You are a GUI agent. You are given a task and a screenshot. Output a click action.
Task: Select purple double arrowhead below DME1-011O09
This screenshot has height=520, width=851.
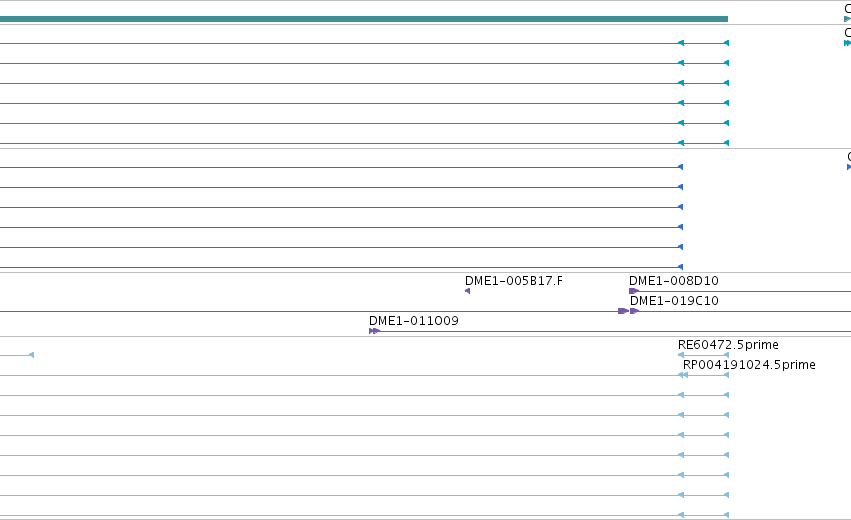coord(374,331)
